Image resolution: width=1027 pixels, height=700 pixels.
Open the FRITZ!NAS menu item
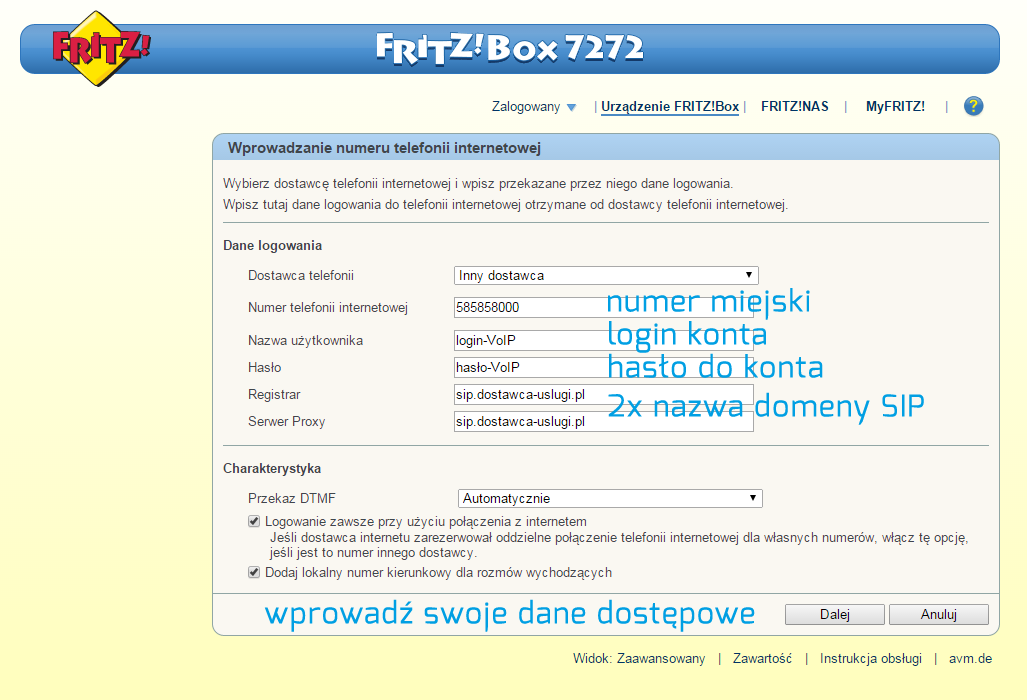tap(794, 105)
